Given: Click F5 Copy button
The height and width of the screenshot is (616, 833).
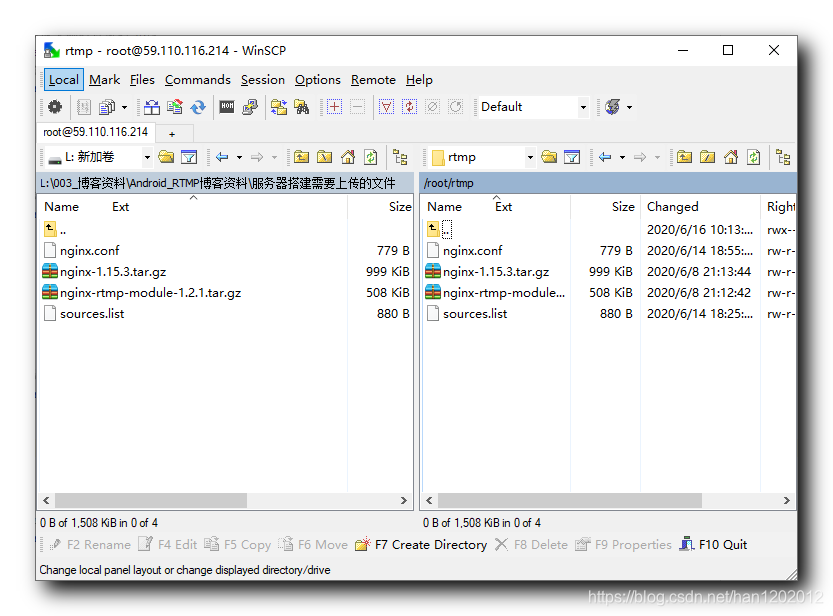Looking at the screenshot, I should (x=237, y=545).
